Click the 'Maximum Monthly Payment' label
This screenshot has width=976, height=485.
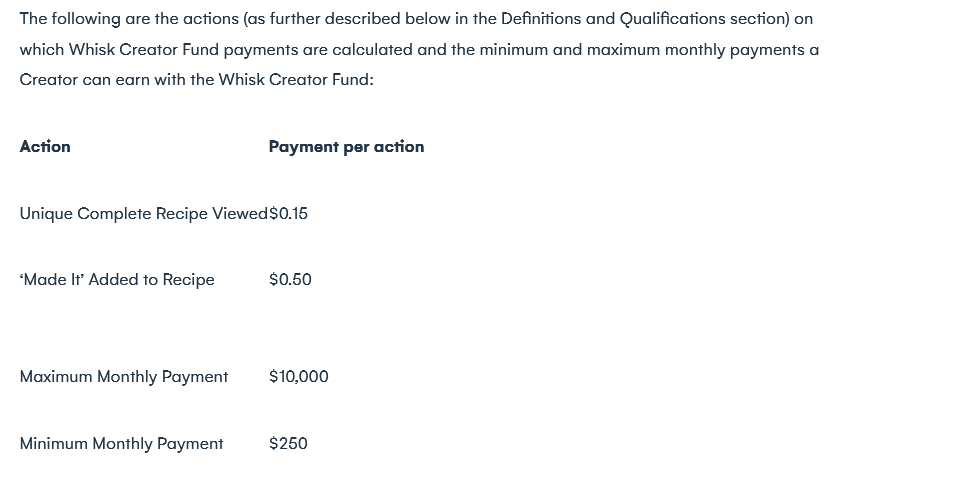tap(124, 377)
